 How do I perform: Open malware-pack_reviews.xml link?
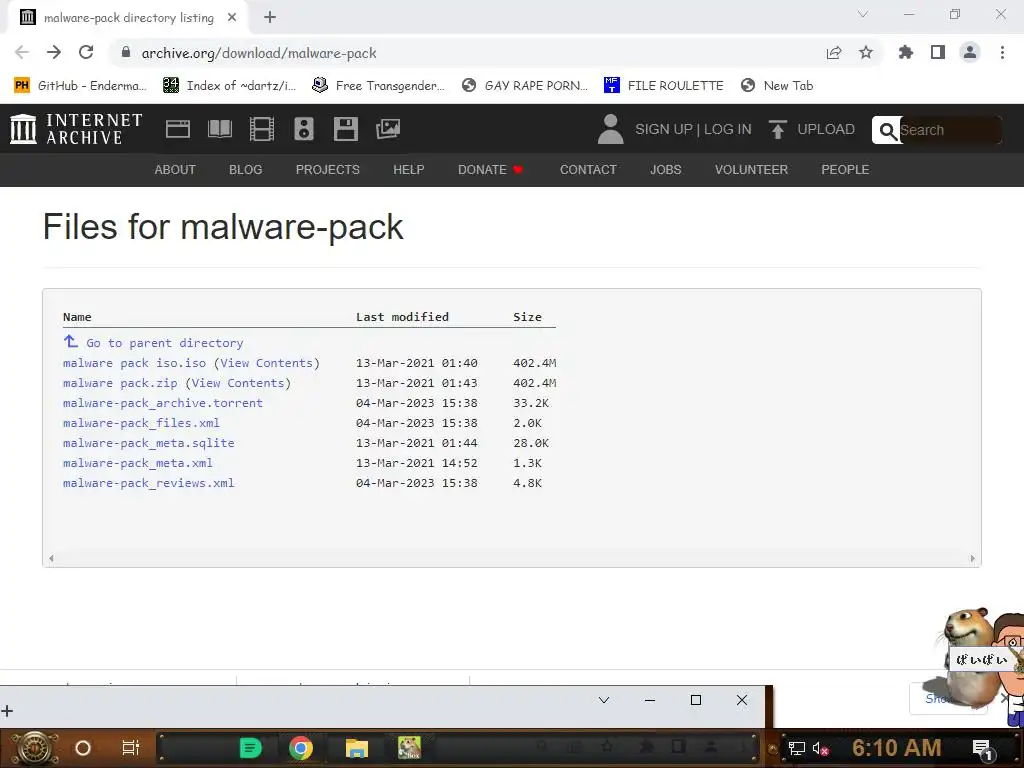tap(148, 483)
